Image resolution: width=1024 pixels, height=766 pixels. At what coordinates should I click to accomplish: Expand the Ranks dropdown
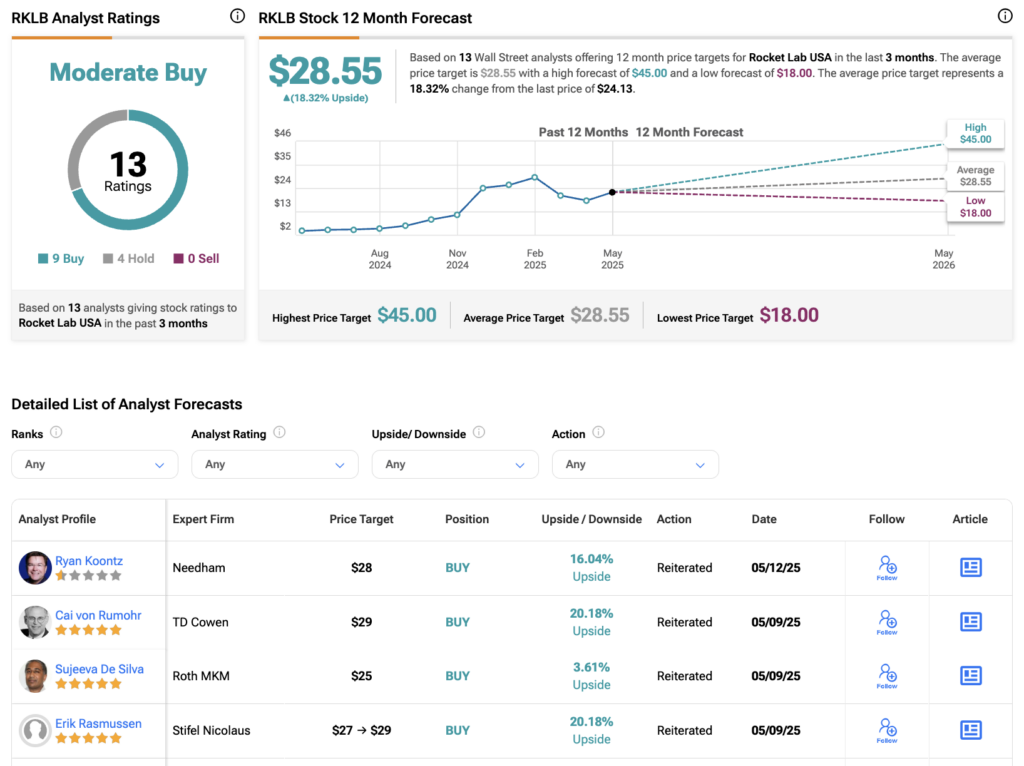[x=94, y=464]
